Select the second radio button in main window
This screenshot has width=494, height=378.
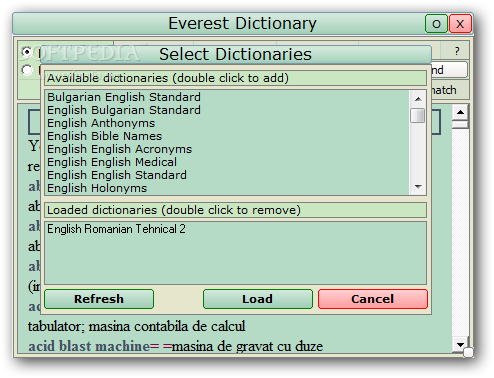click(27, 70)
